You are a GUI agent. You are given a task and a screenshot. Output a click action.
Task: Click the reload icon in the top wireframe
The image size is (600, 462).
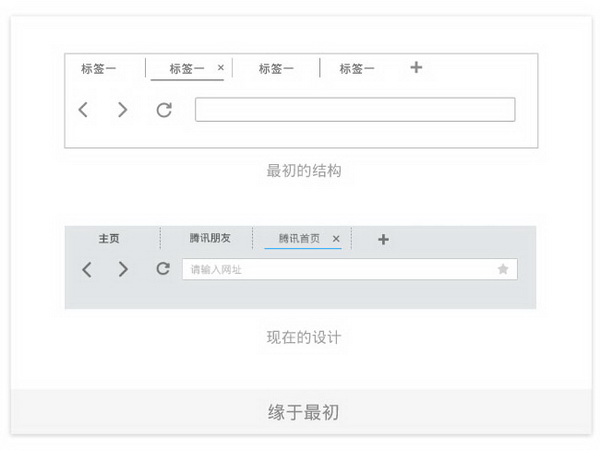[164, 110]
